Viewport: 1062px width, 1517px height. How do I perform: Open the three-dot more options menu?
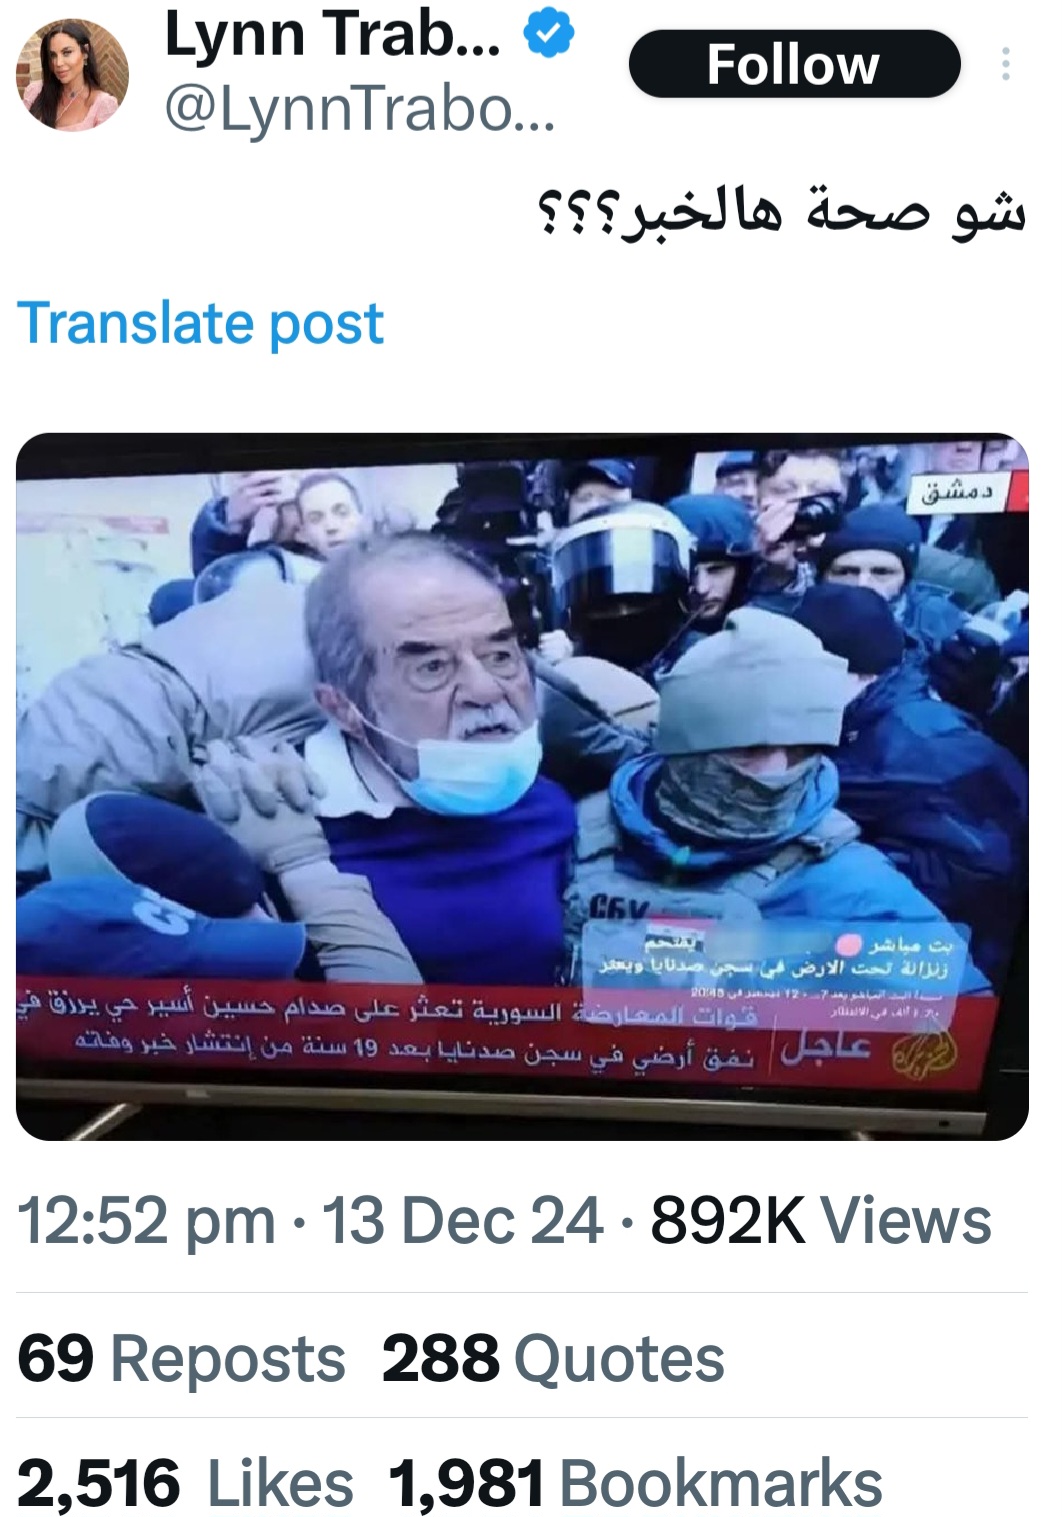[x=1005, y=65]
